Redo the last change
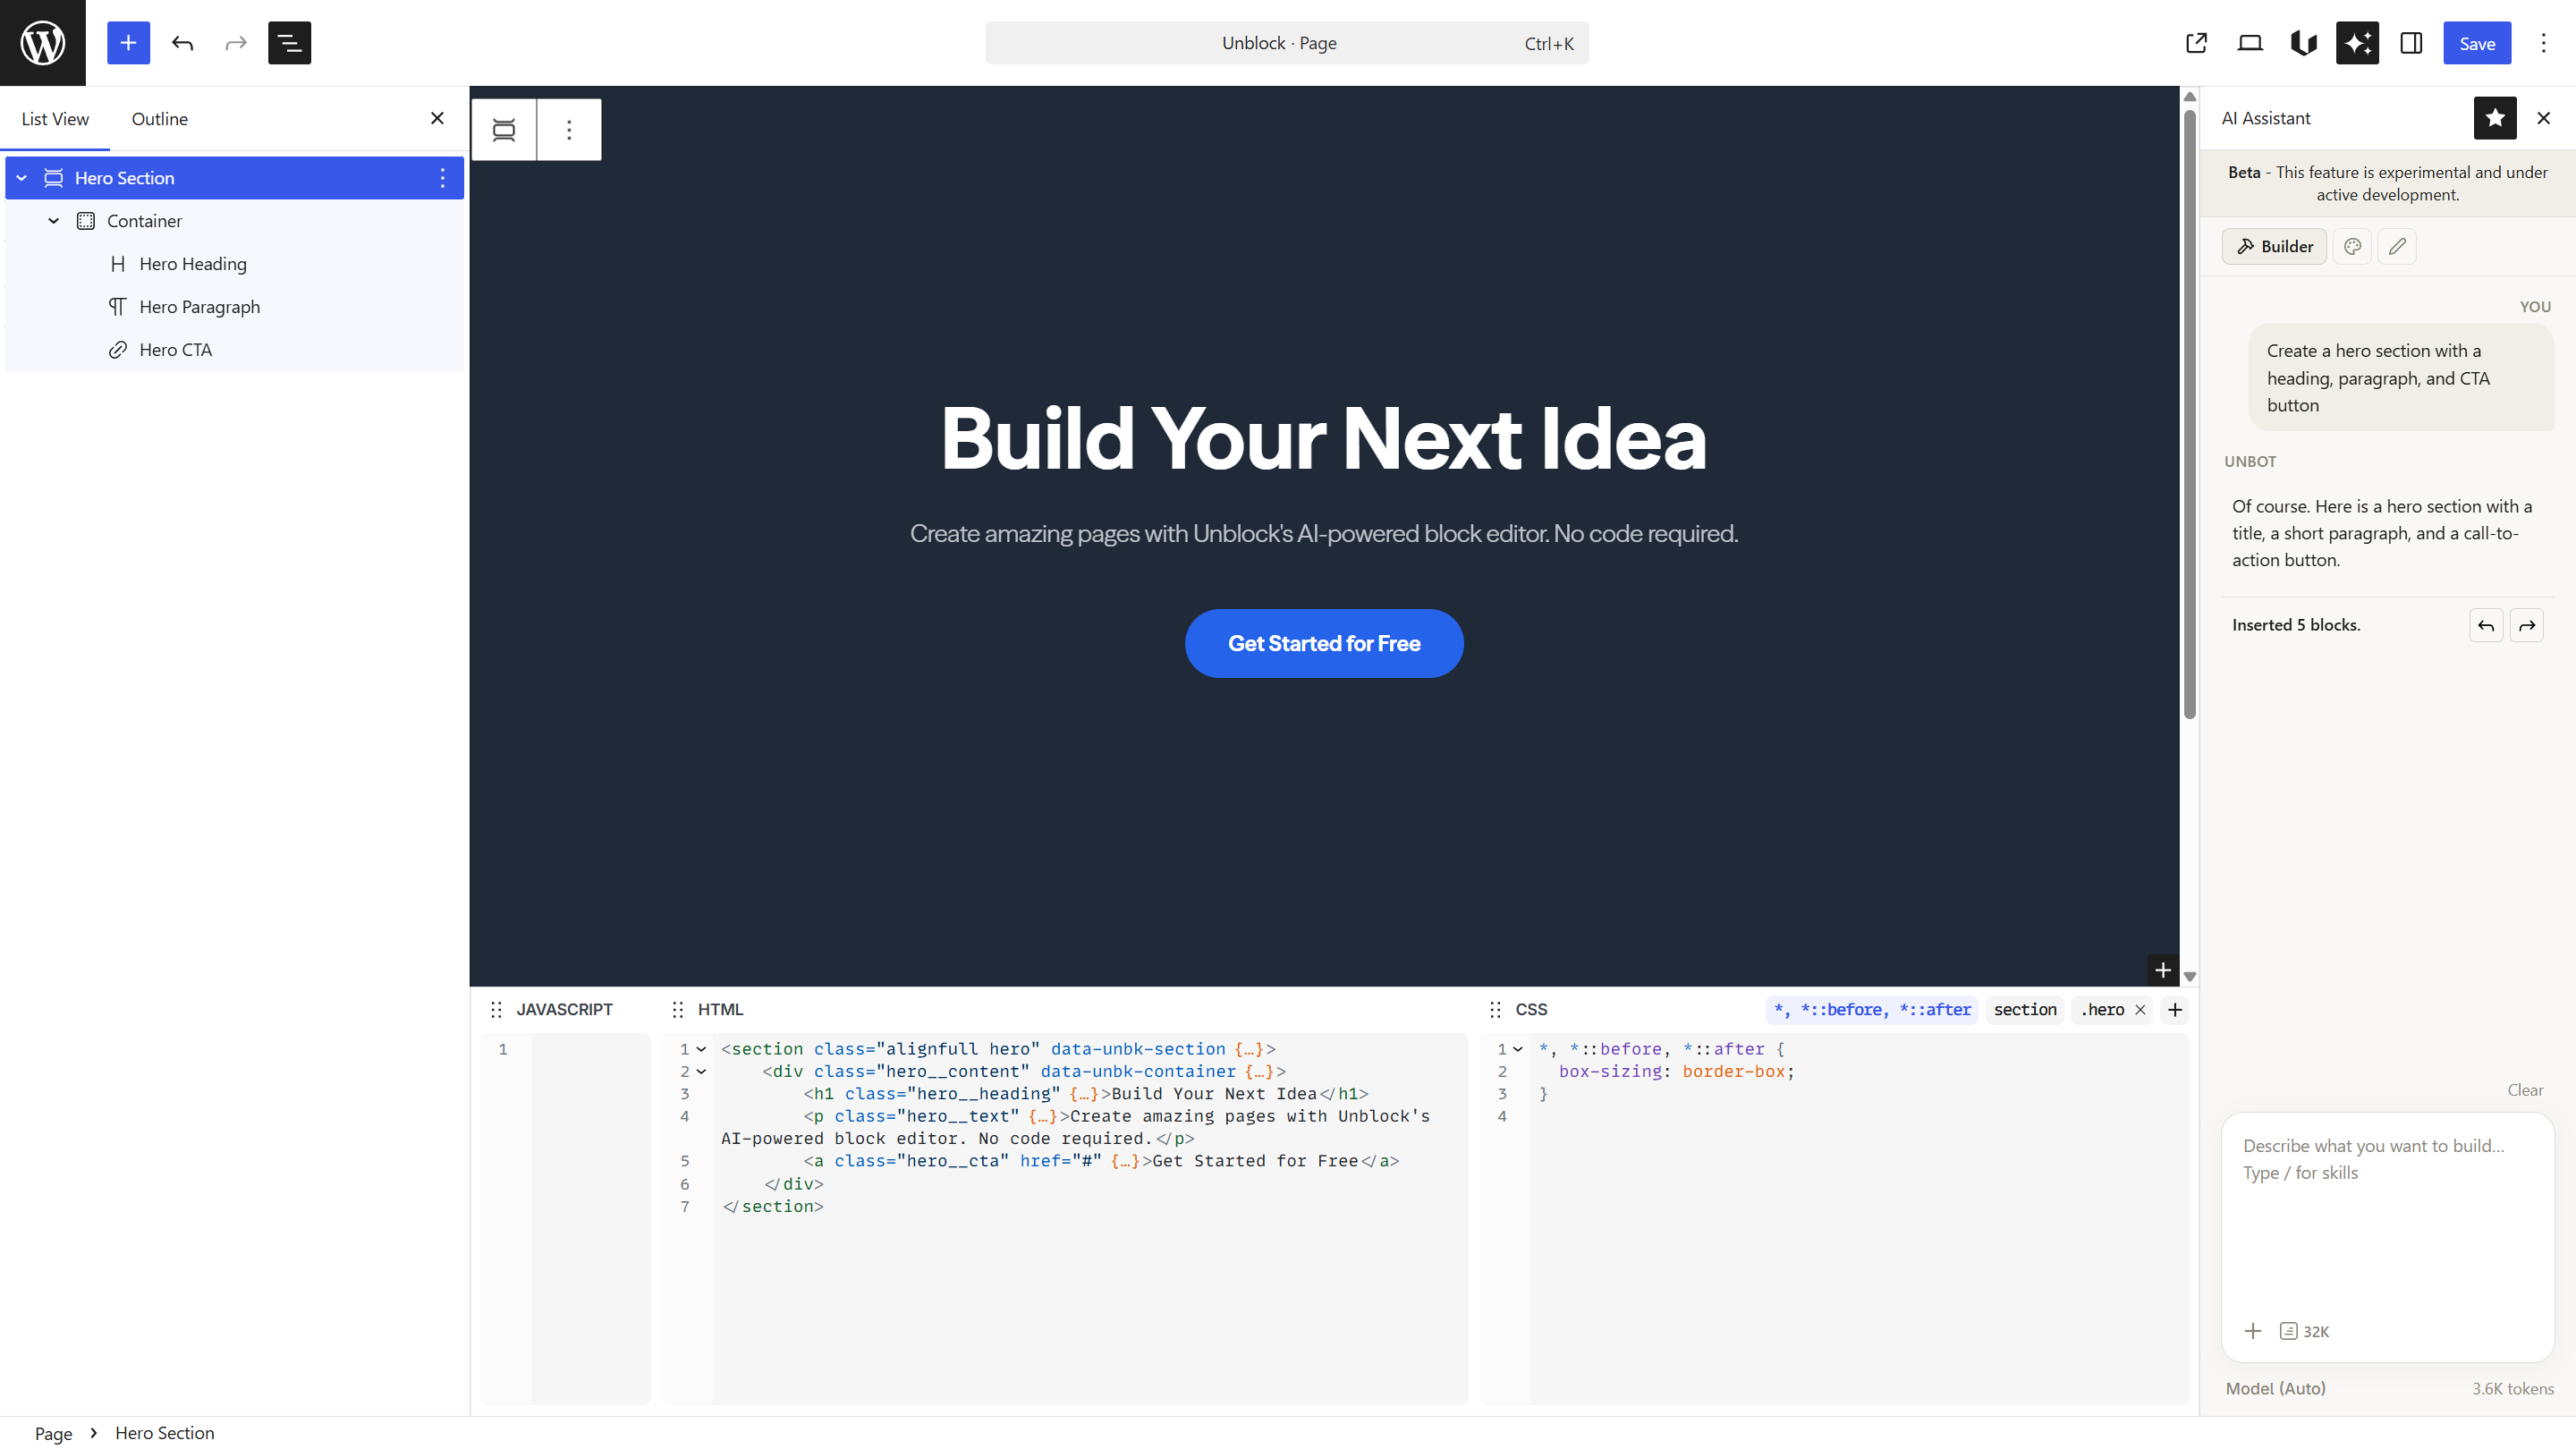Screen dimensions: 2576x1449 pyautogui.click(x=235, y=43)
